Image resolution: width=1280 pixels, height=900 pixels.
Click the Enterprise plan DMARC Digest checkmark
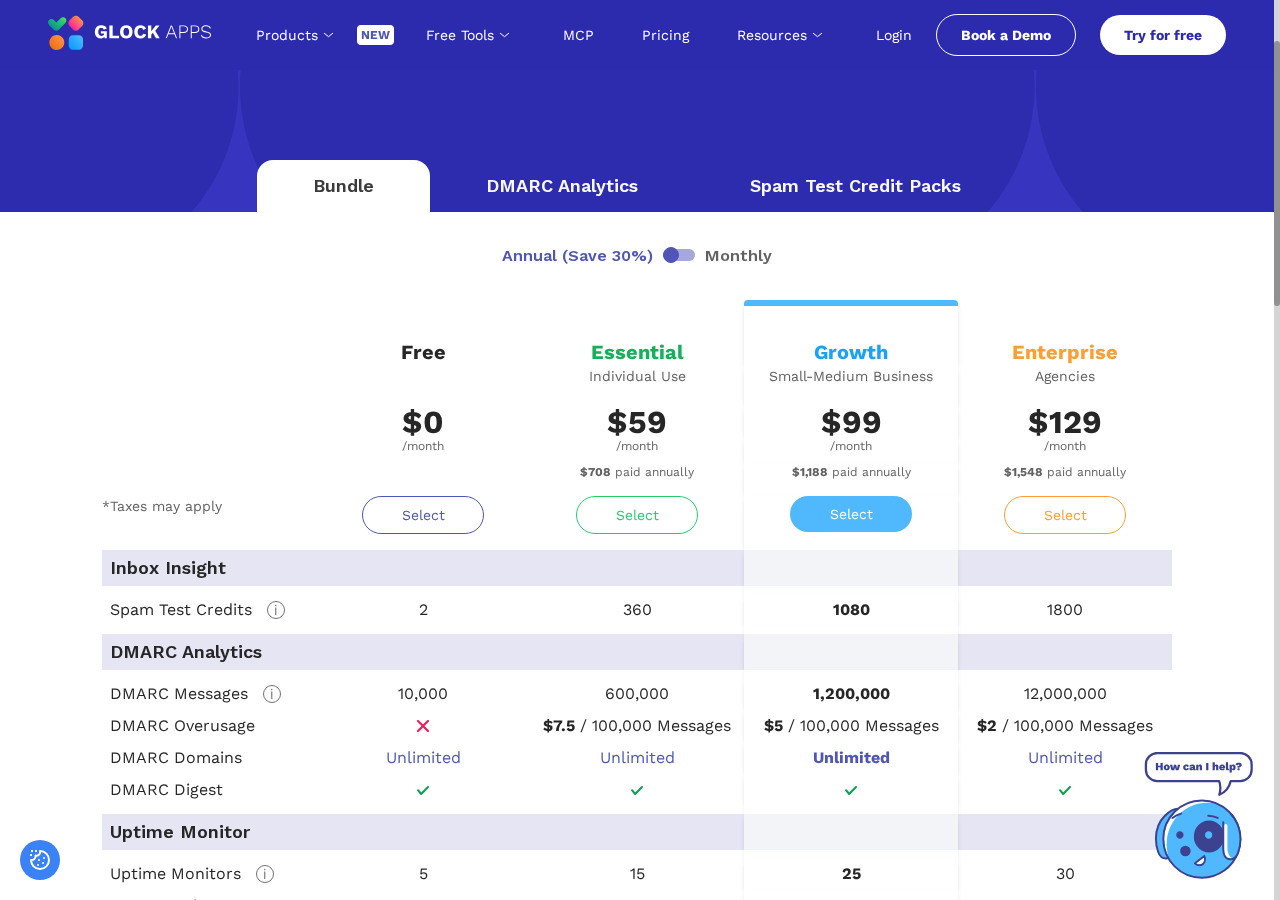(x=1065, y=790)
